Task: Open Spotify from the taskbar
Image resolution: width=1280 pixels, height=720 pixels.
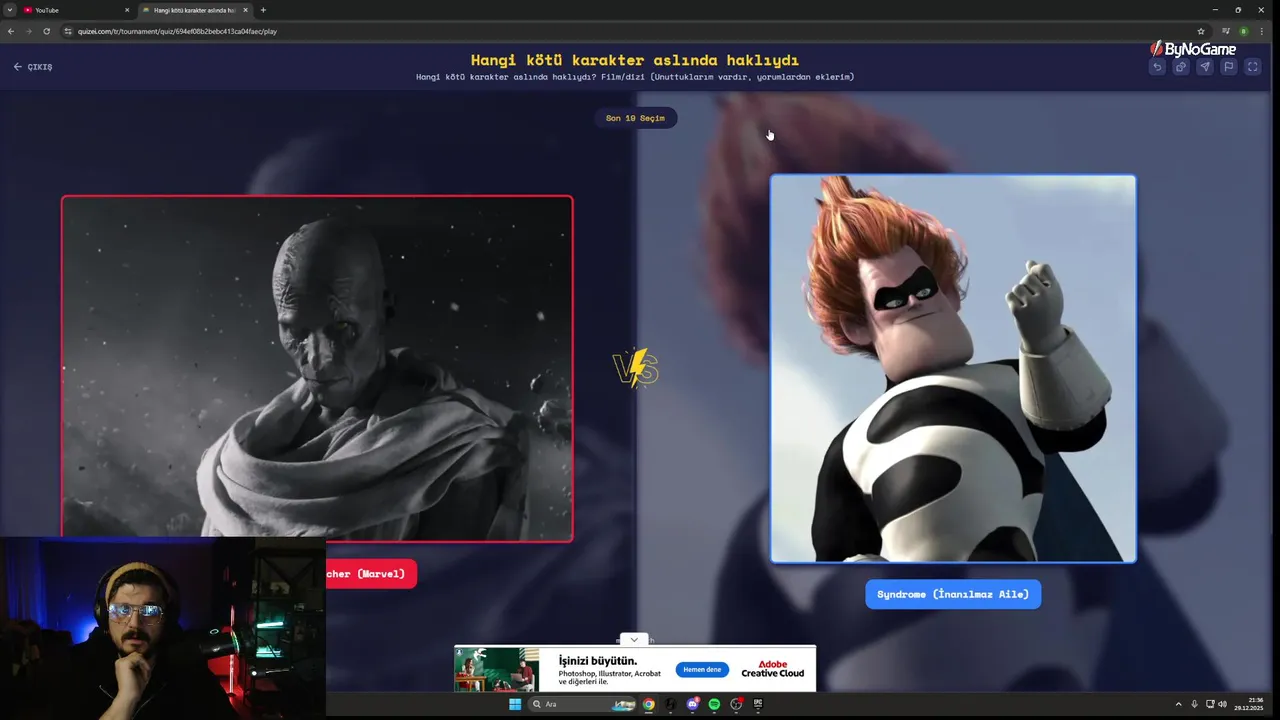Action: click(714, 704)
